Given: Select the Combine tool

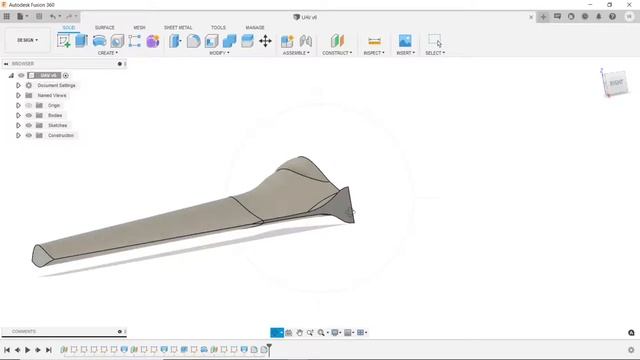Looking at the screenshot, I should 229,41.
